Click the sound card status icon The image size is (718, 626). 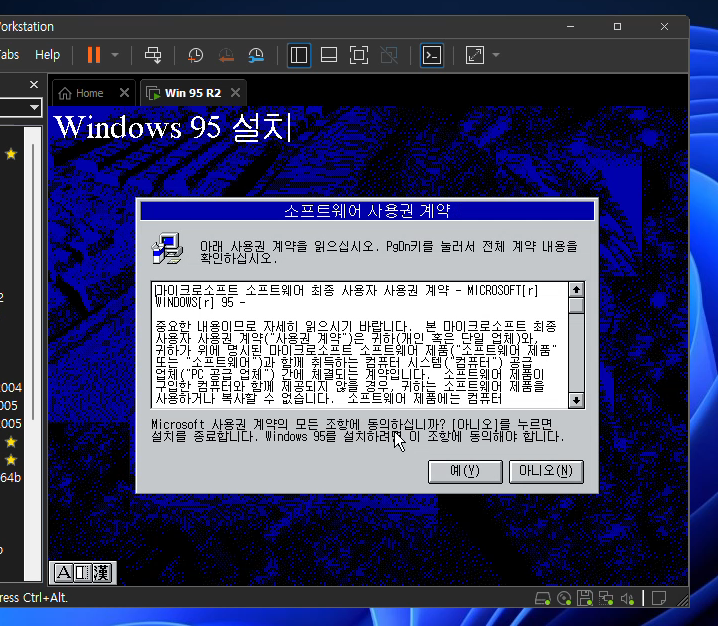(x=627, y=598)
